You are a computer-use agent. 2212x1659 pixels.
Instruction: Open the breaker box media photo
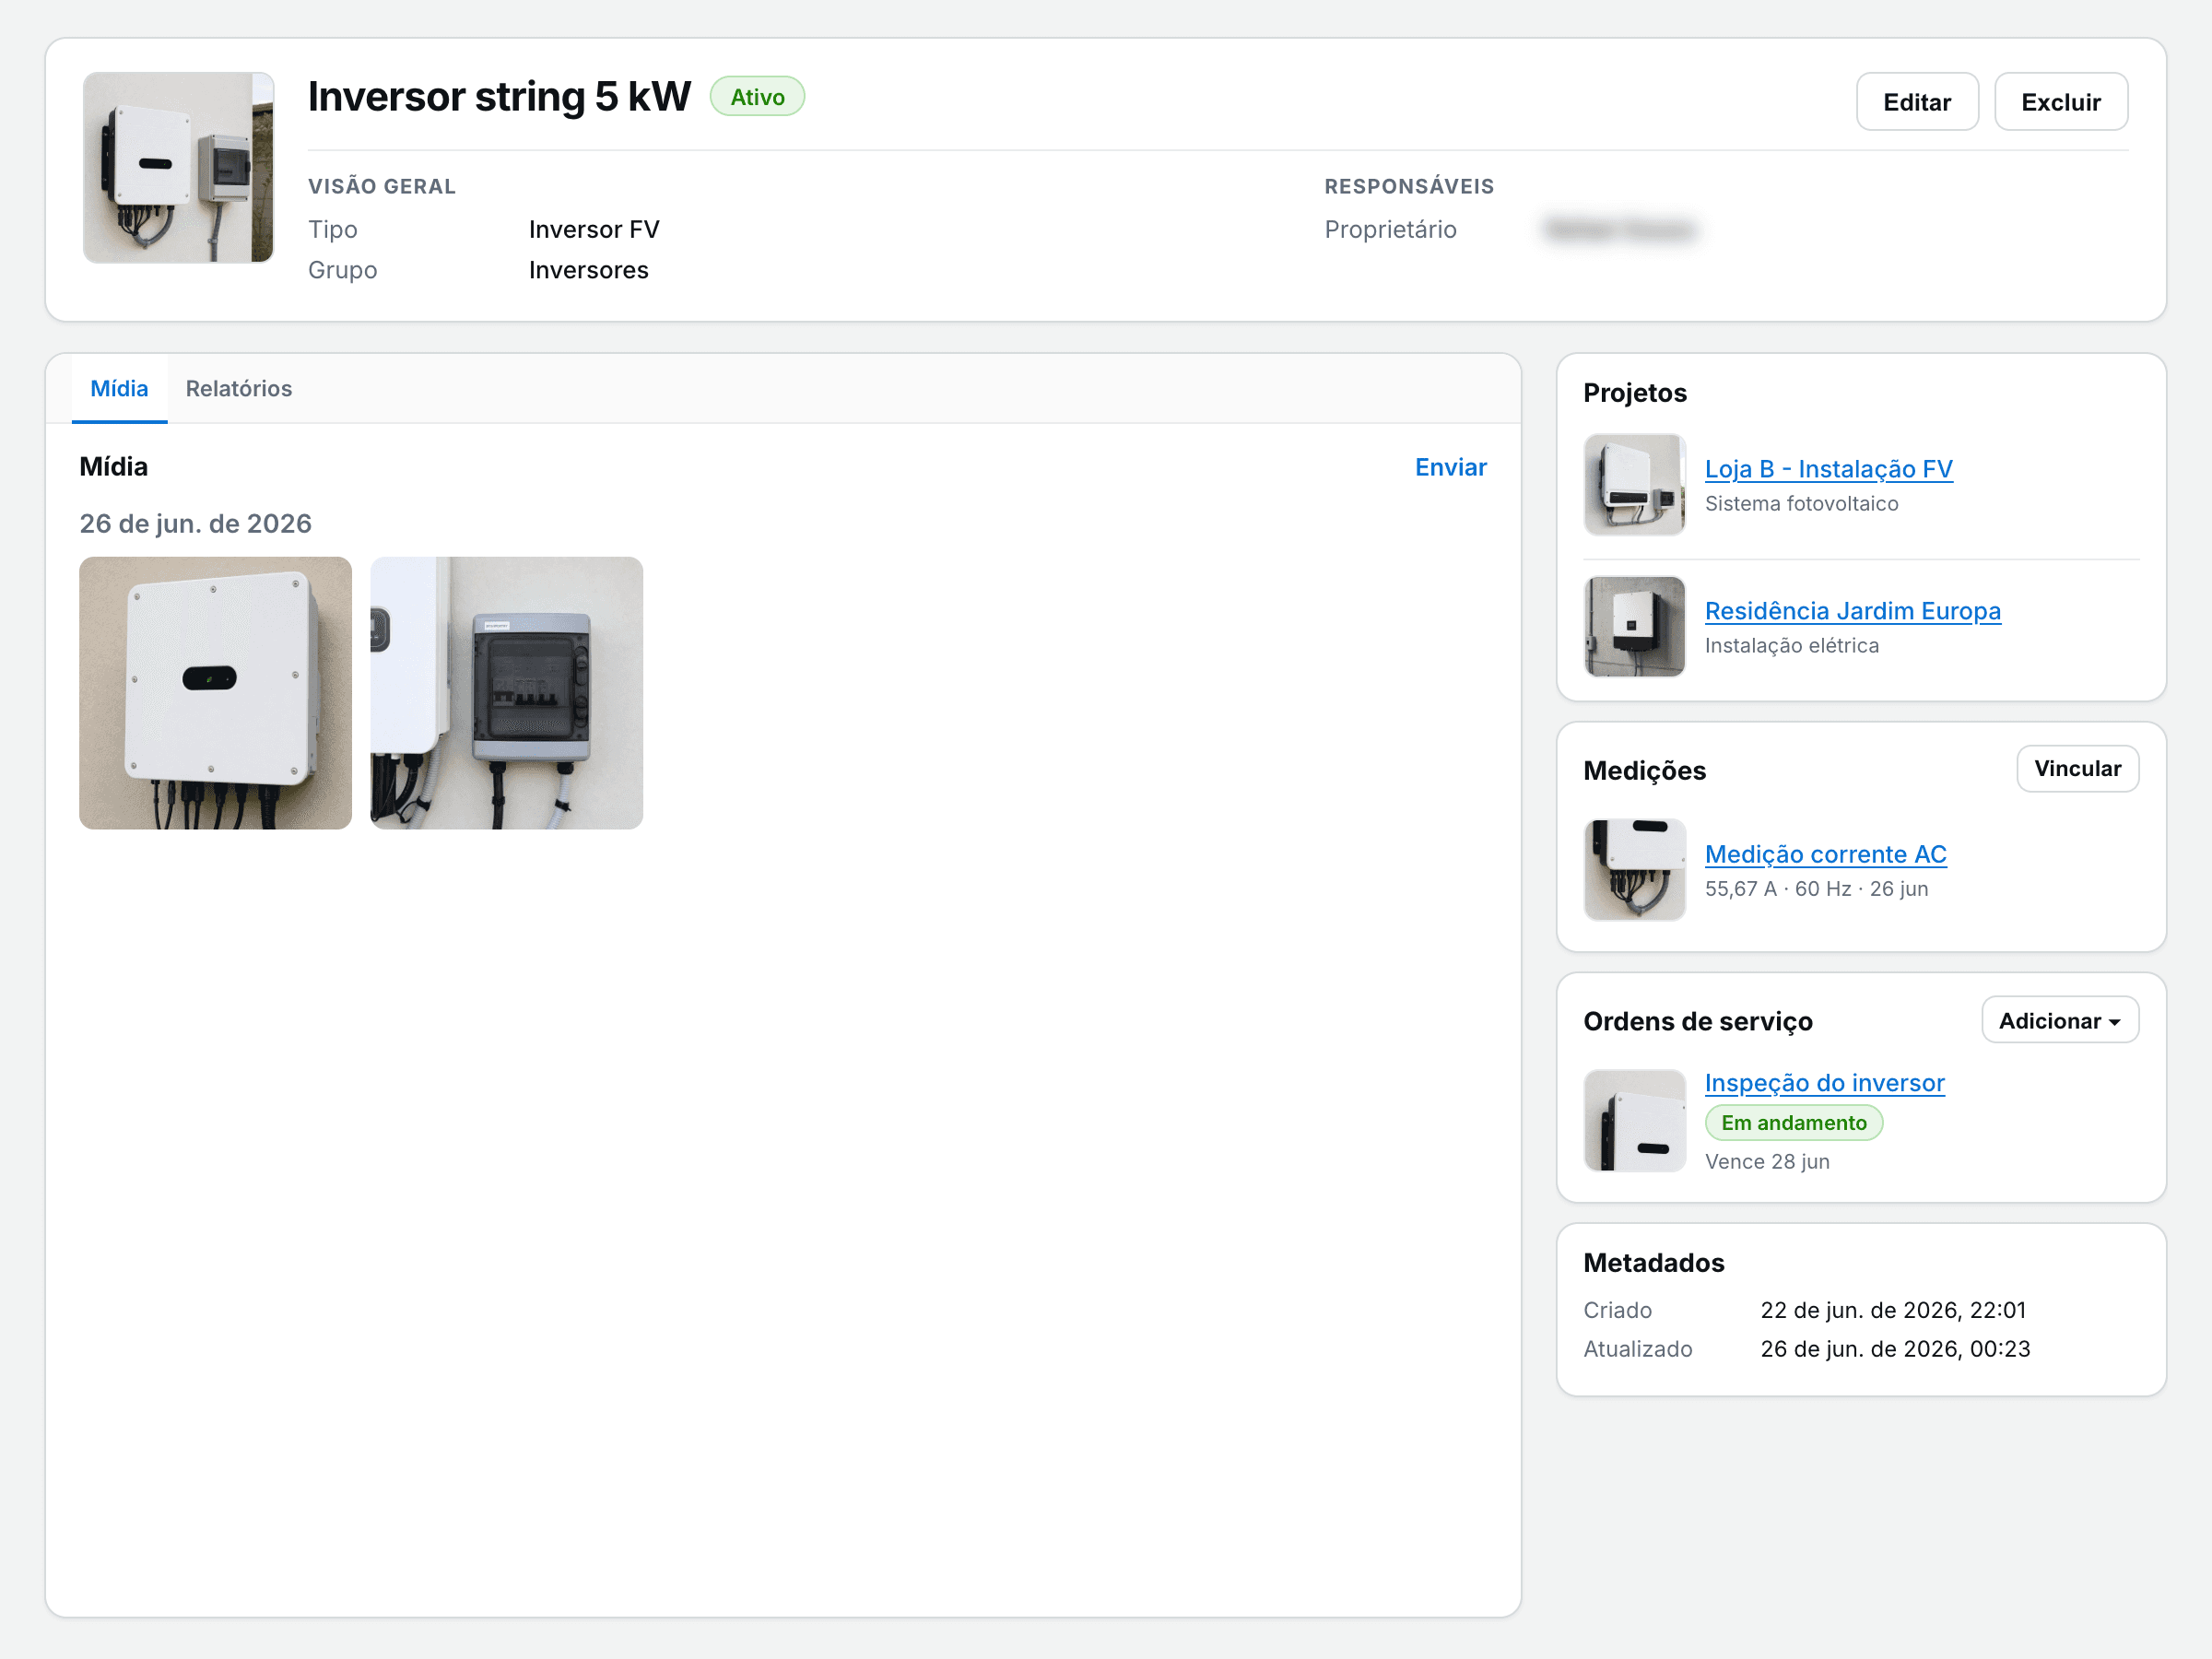click(506, 693)
